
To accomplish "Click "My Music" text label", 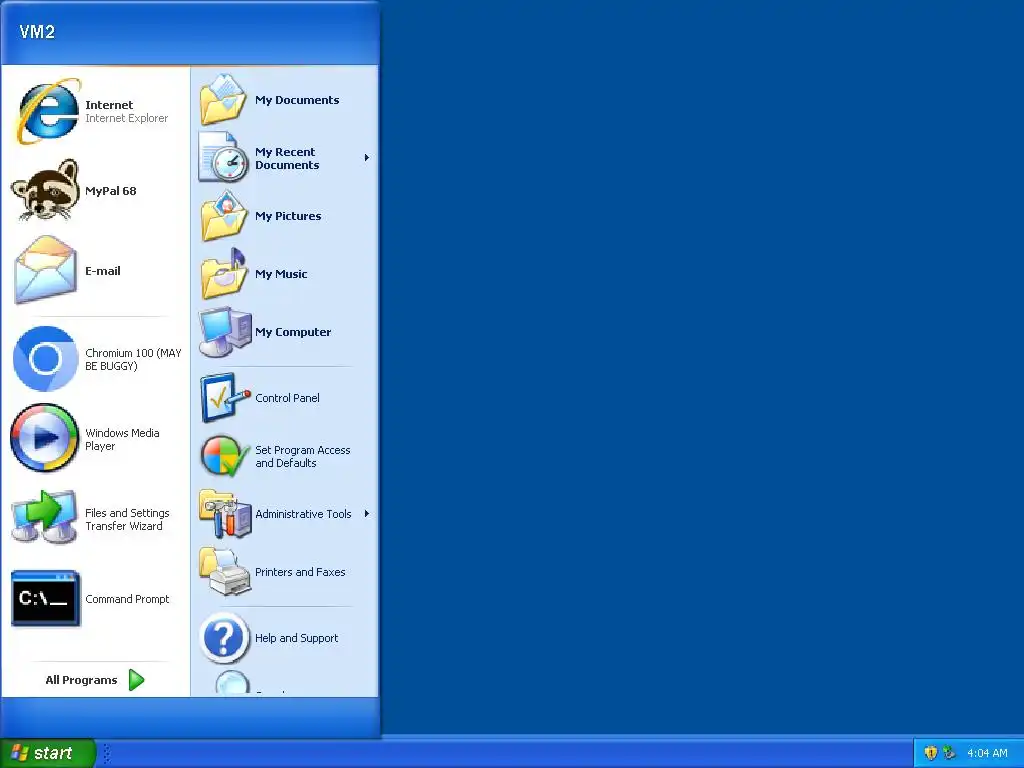I will (x=281, y=274).
